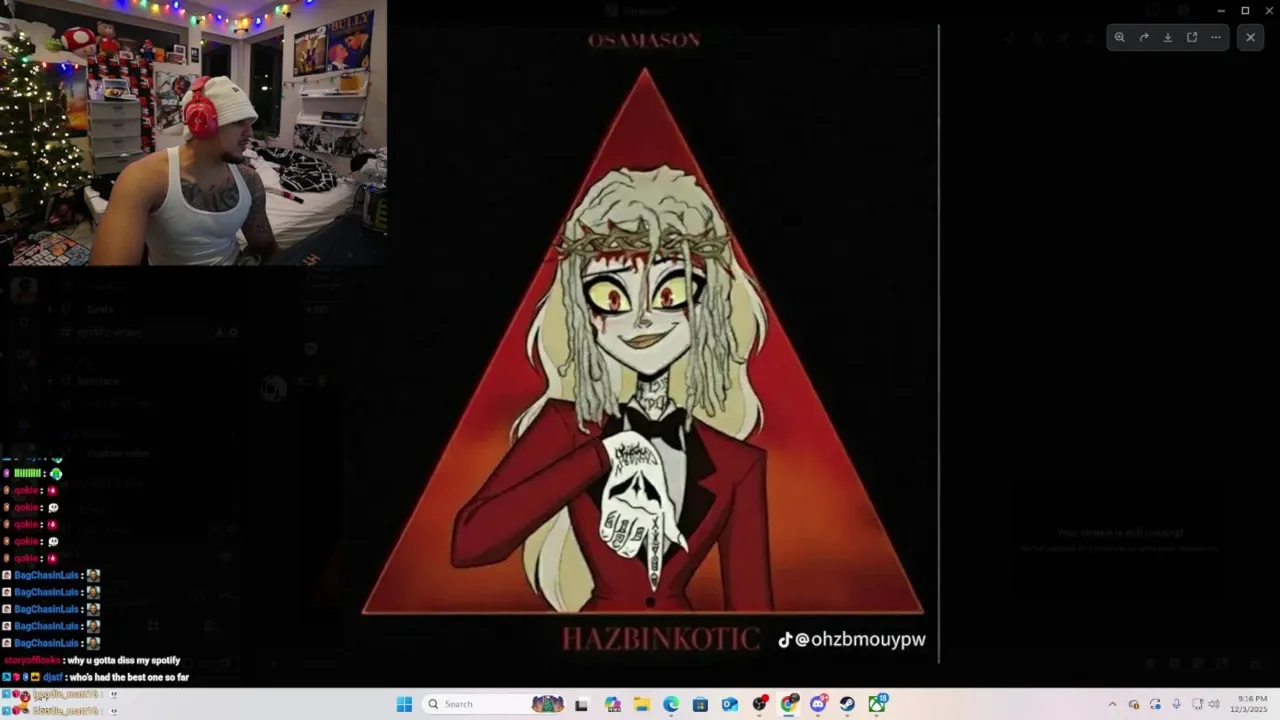Open Microsoft Edge from the taskbar
1280x720 pixels.
coord(671,704)
